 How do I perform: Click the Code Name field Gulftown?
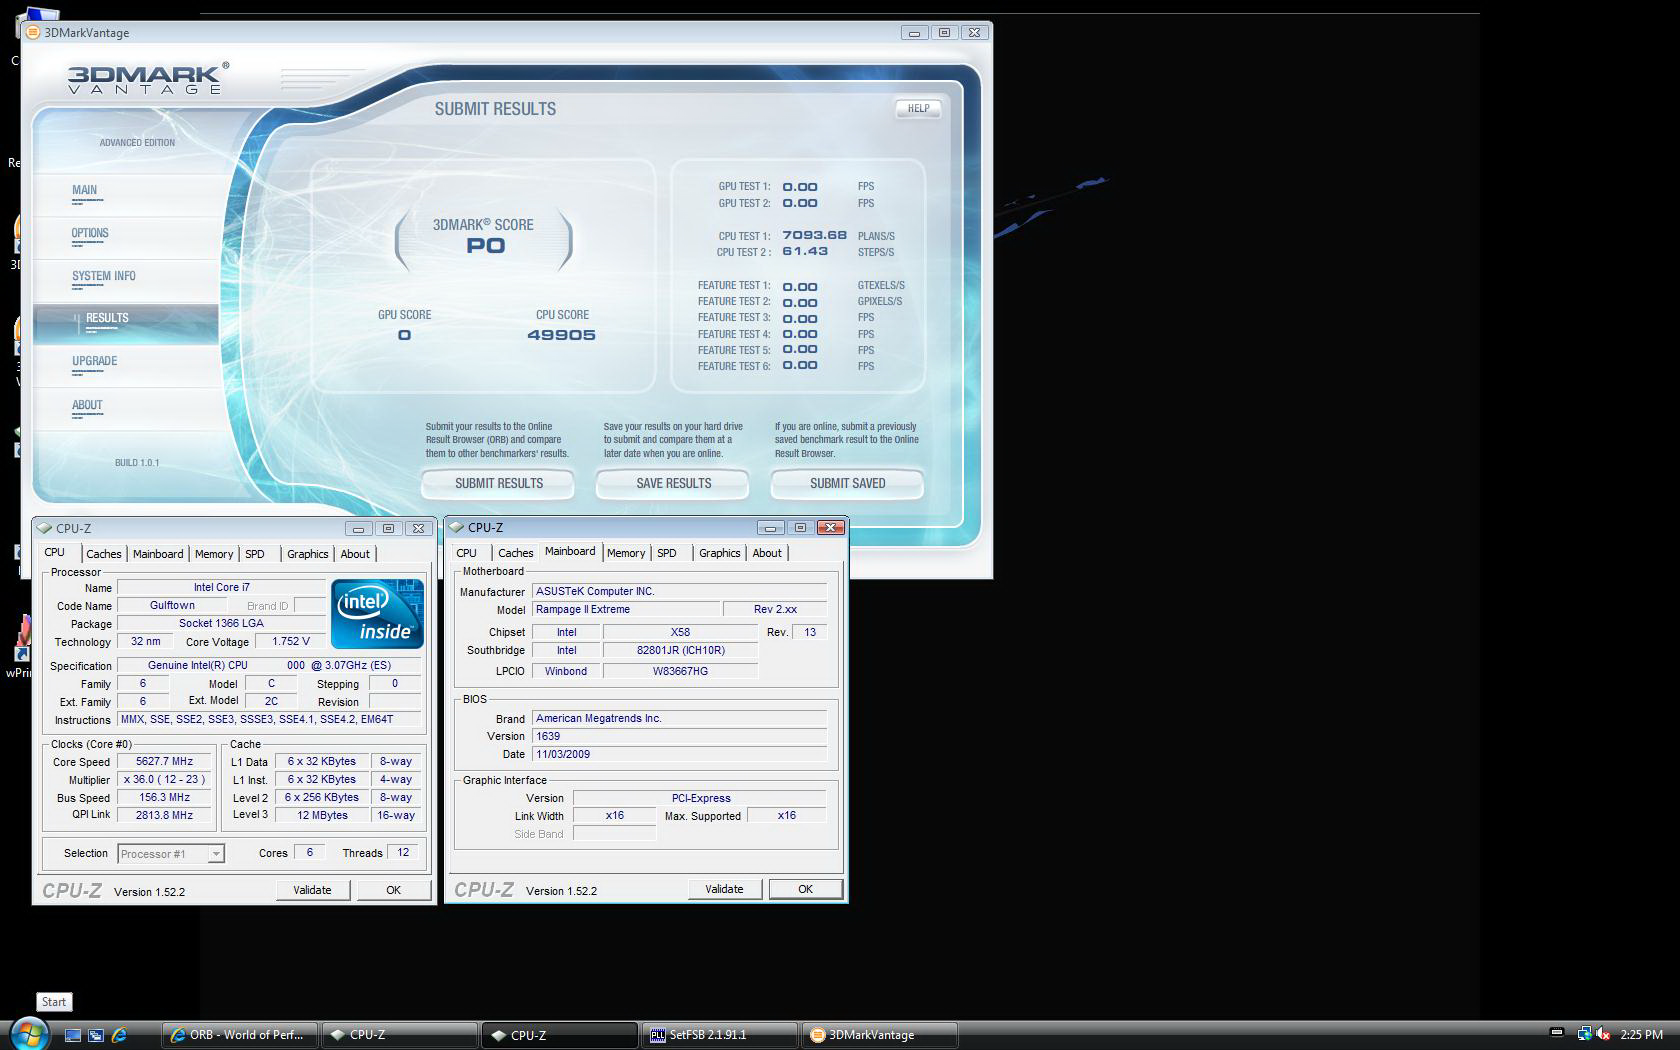click(172, 605)
